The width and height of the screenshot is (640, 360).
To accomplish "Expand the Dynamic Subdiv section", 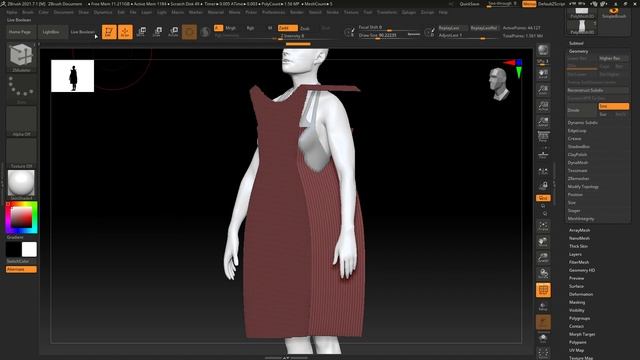I will 582,122.
